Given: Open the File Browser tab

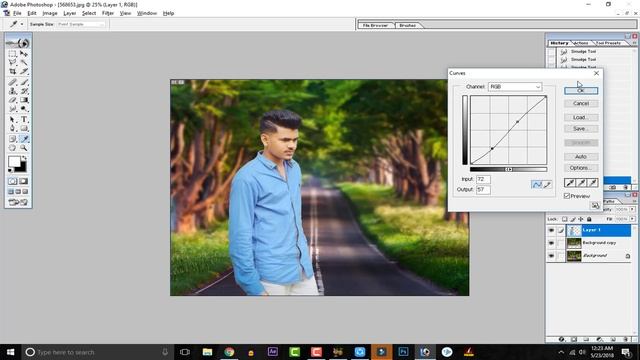Looking at the screenshot, I should coord(376,25).
